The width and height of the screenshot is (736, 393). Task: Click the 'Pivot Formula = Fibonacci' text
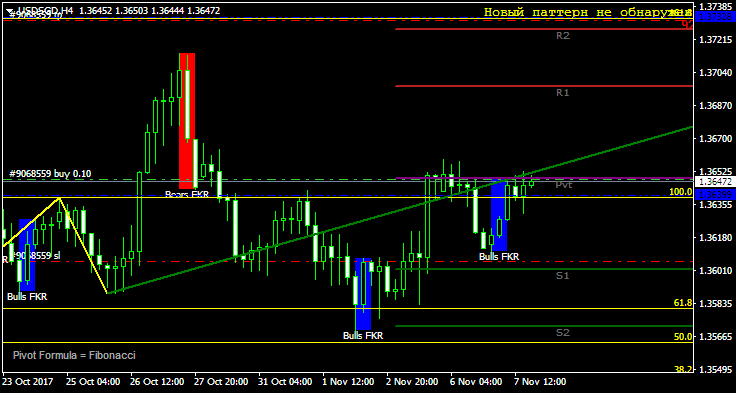74,355
